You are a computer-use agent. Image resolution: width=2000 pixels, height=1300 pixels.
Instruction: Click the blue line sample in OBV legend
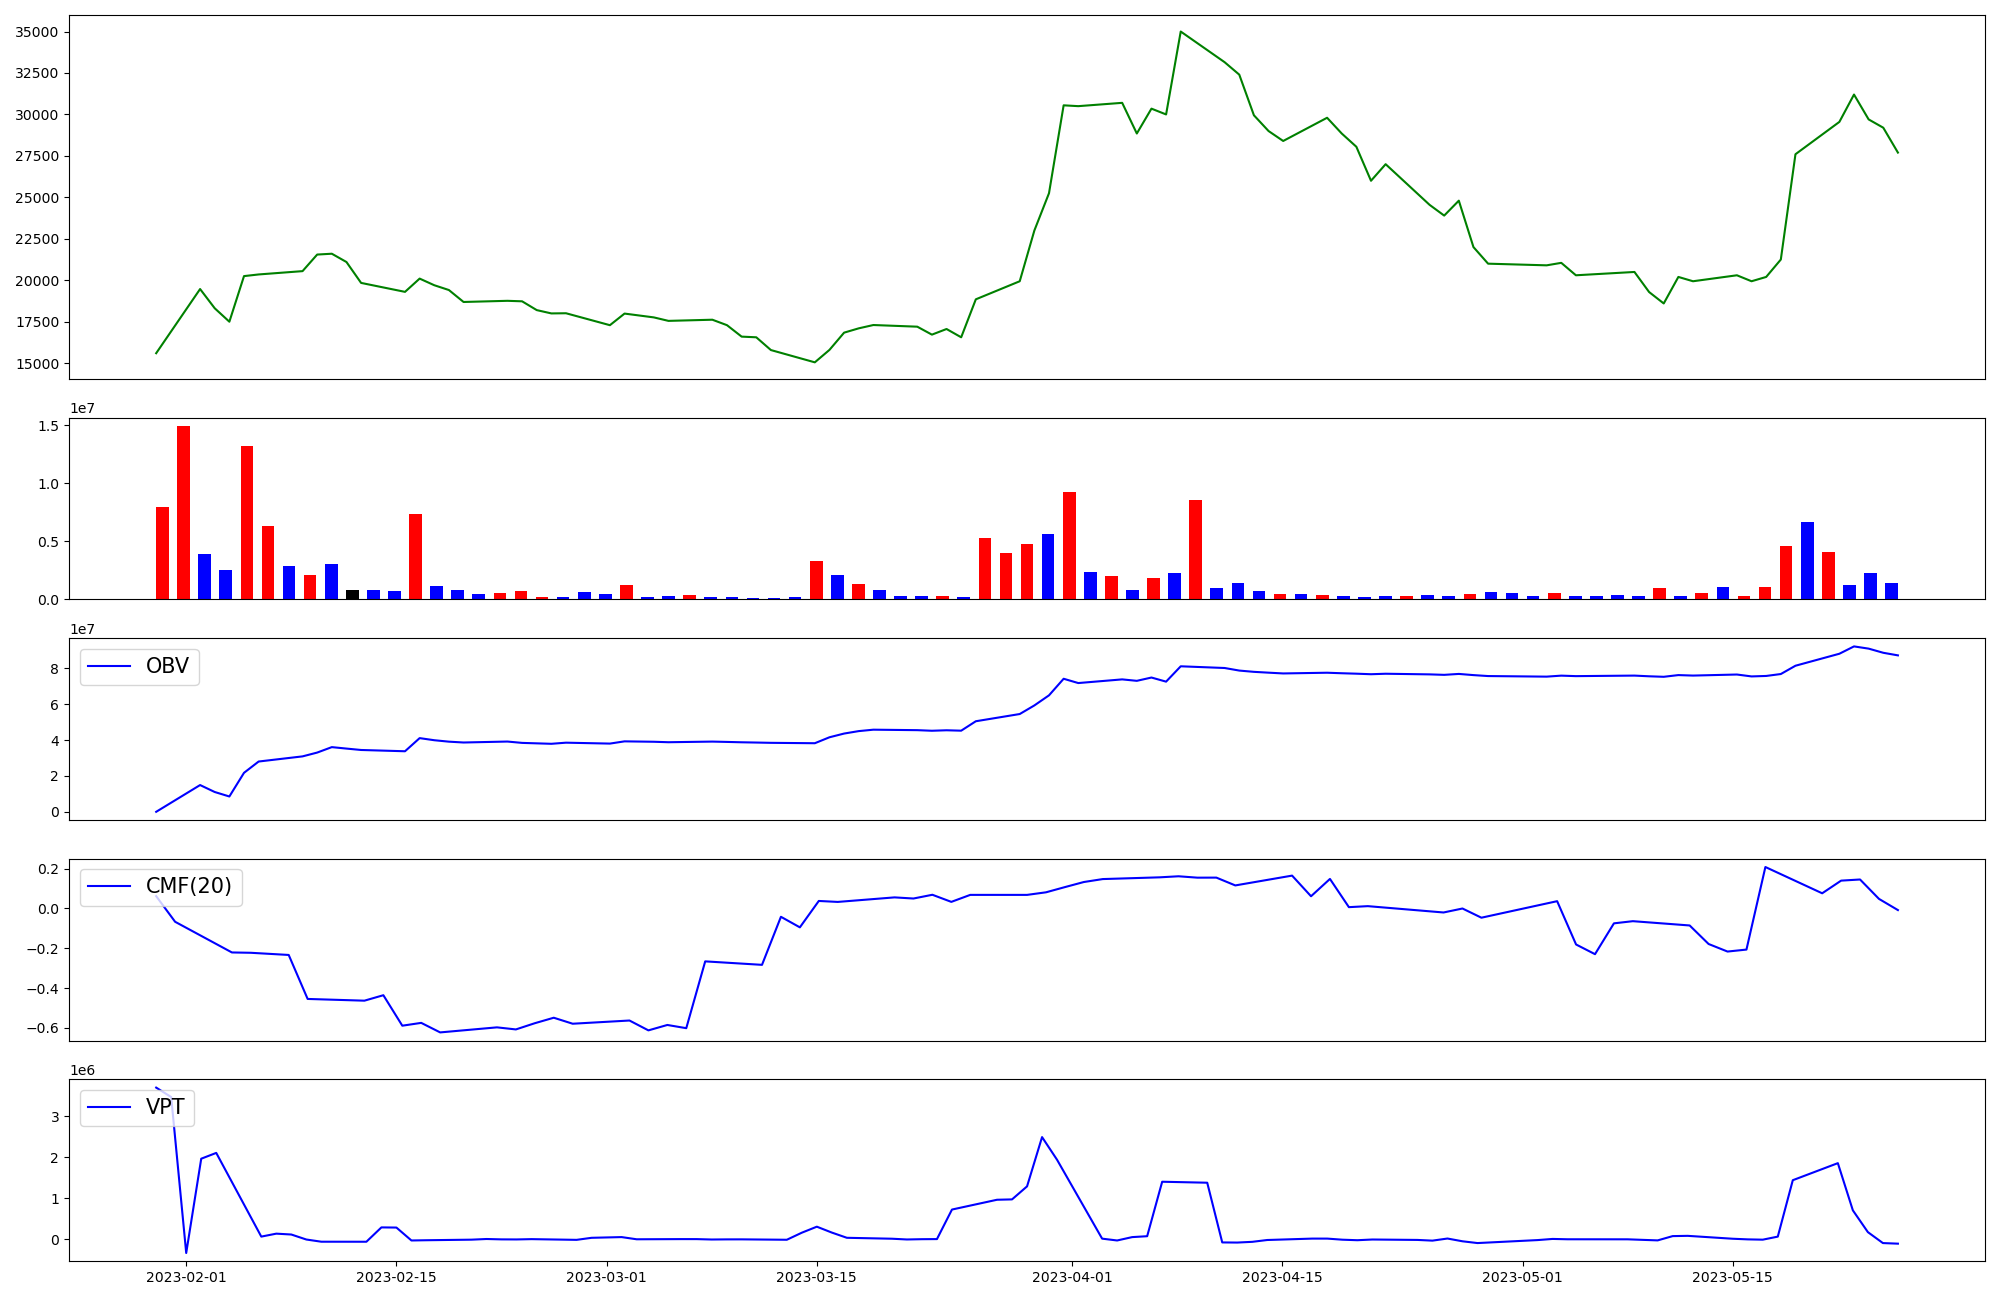tap(110, 667)
